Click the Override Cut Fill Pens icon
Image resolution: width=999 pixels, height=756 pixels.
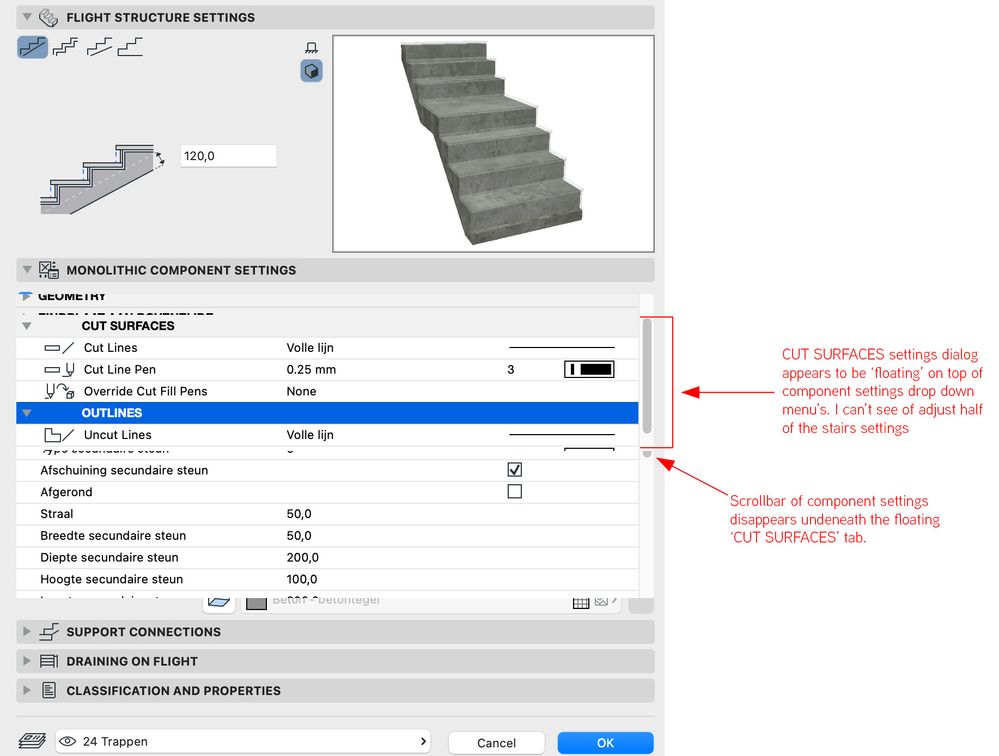pyautogui.click(x=59, y=391)
